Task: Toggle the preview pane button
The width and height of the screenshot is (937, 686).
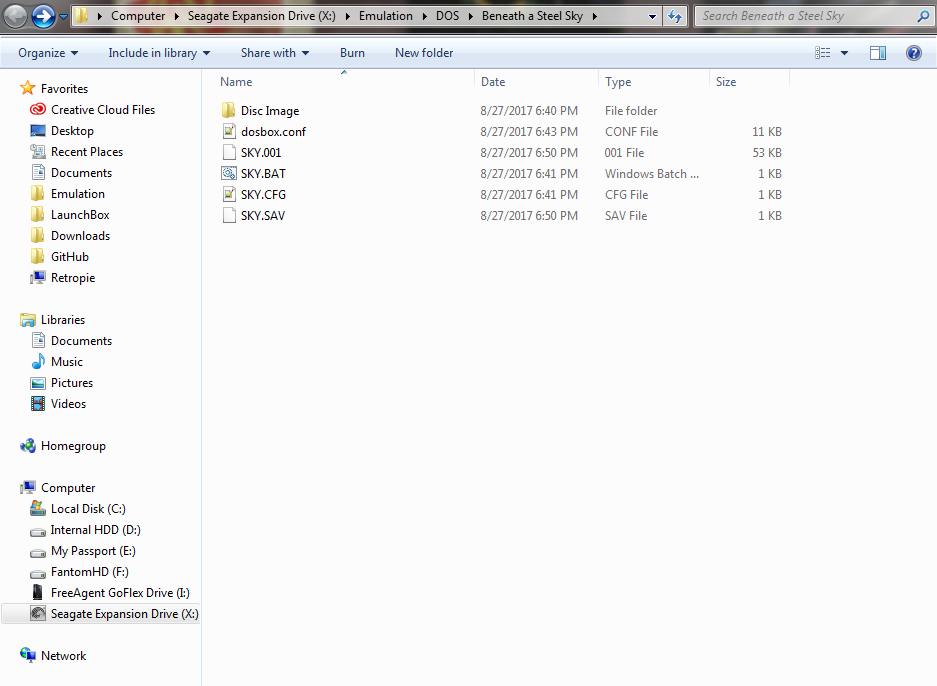Action: 878,53
